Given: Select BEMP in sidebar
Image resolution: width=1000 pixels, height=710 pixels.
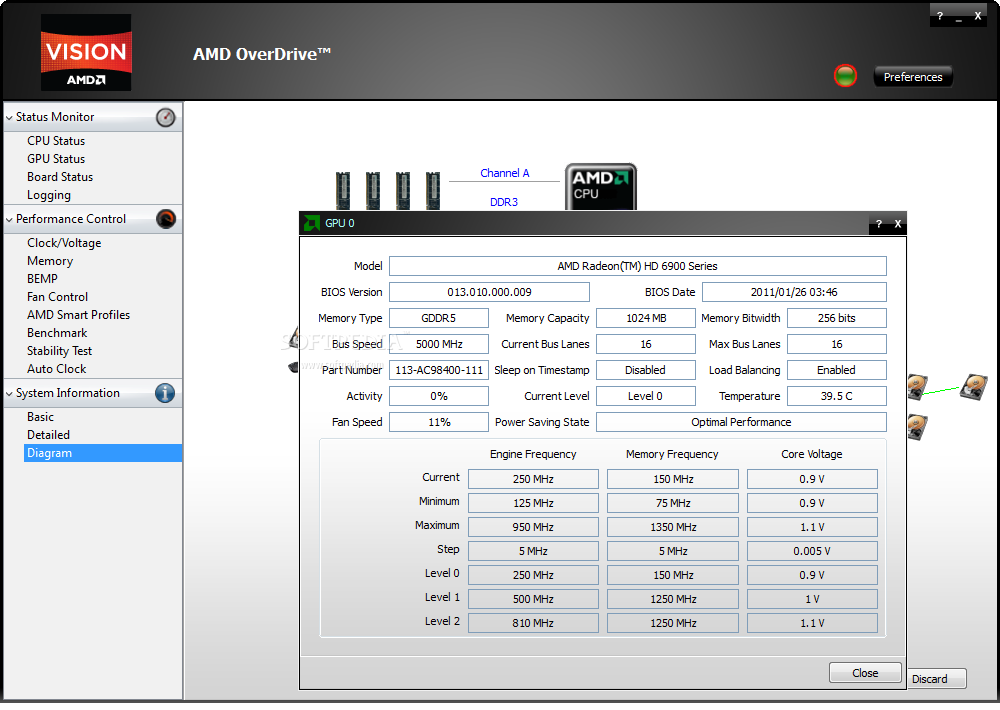Looking at the screenshot, I should point(42,279).
